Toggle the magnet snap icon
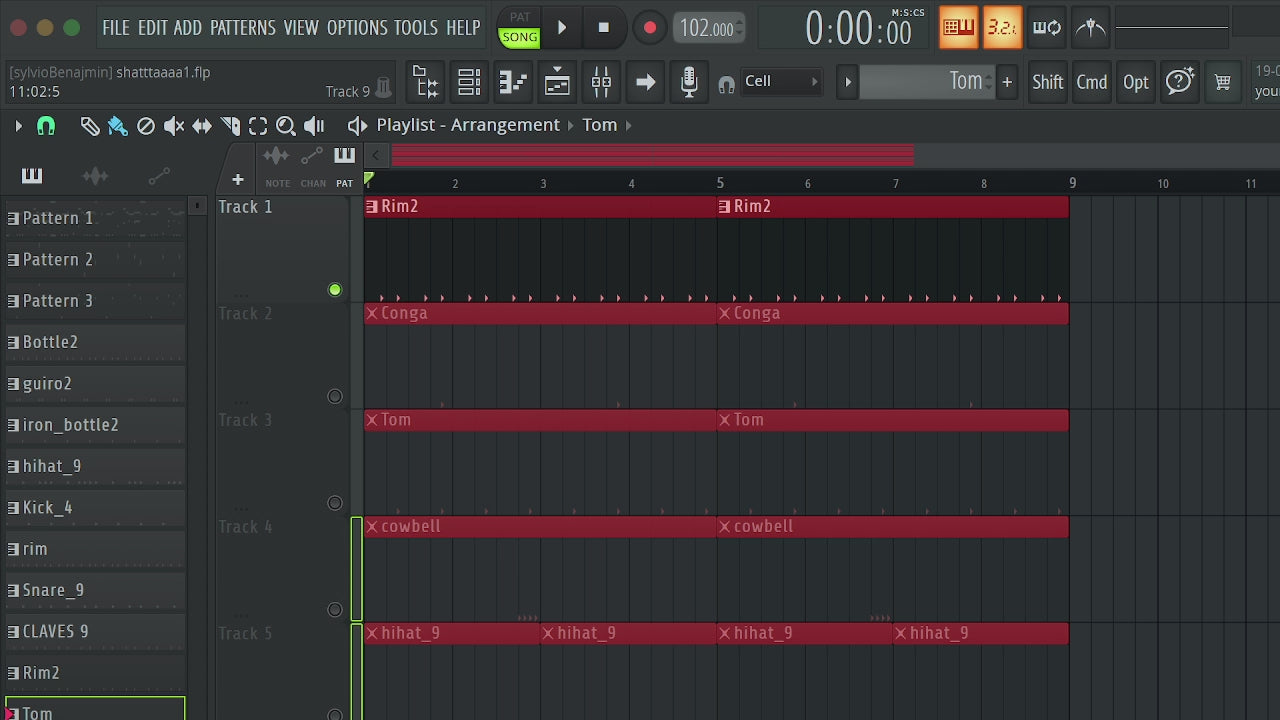1280x720 pixels. [x=46, y=125]
